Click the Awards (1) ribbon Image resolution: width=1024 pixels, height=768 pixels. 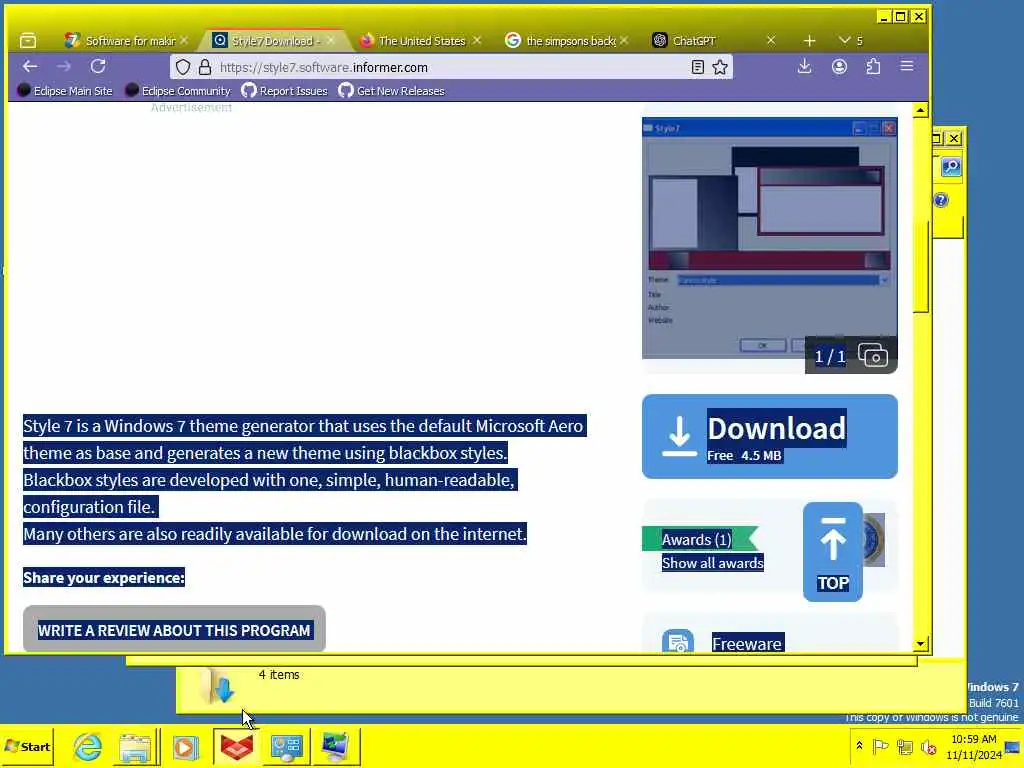tap(699, 539)
